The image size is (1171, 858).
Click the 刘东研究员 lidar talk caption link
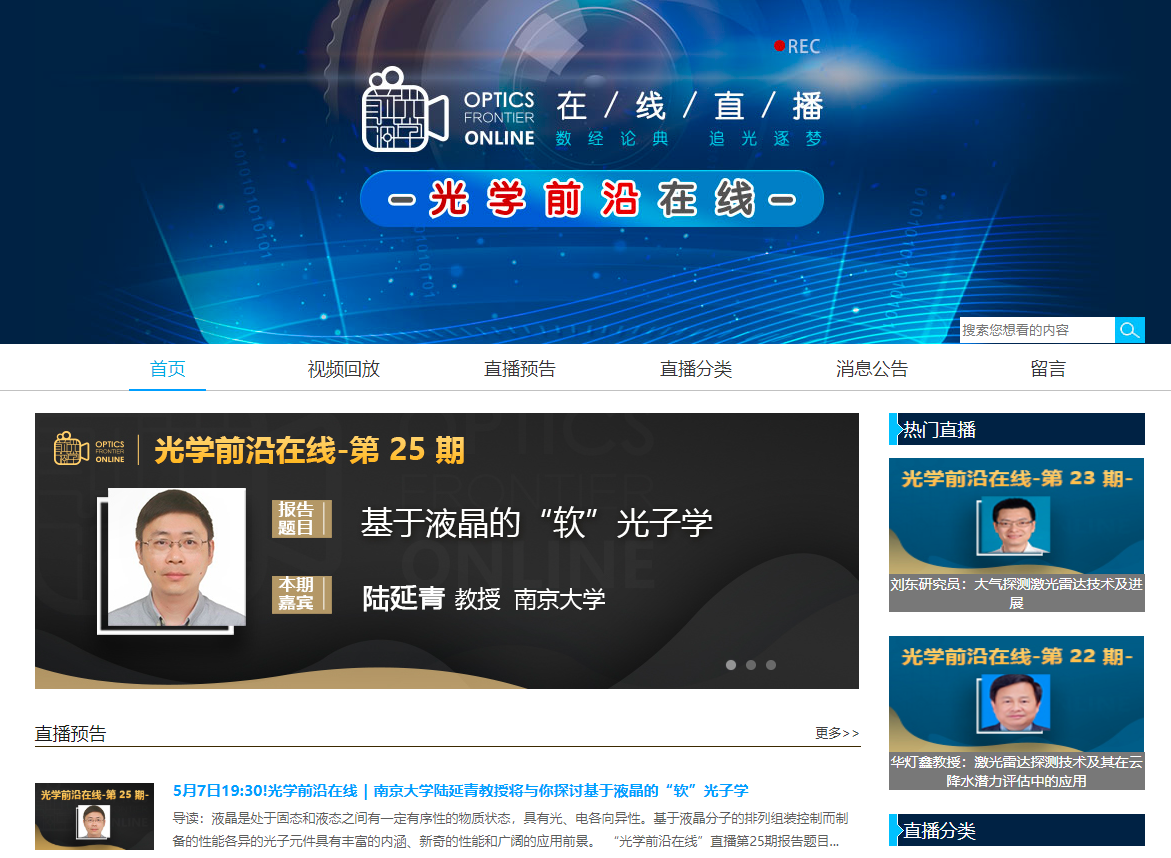pos(1016,593)
